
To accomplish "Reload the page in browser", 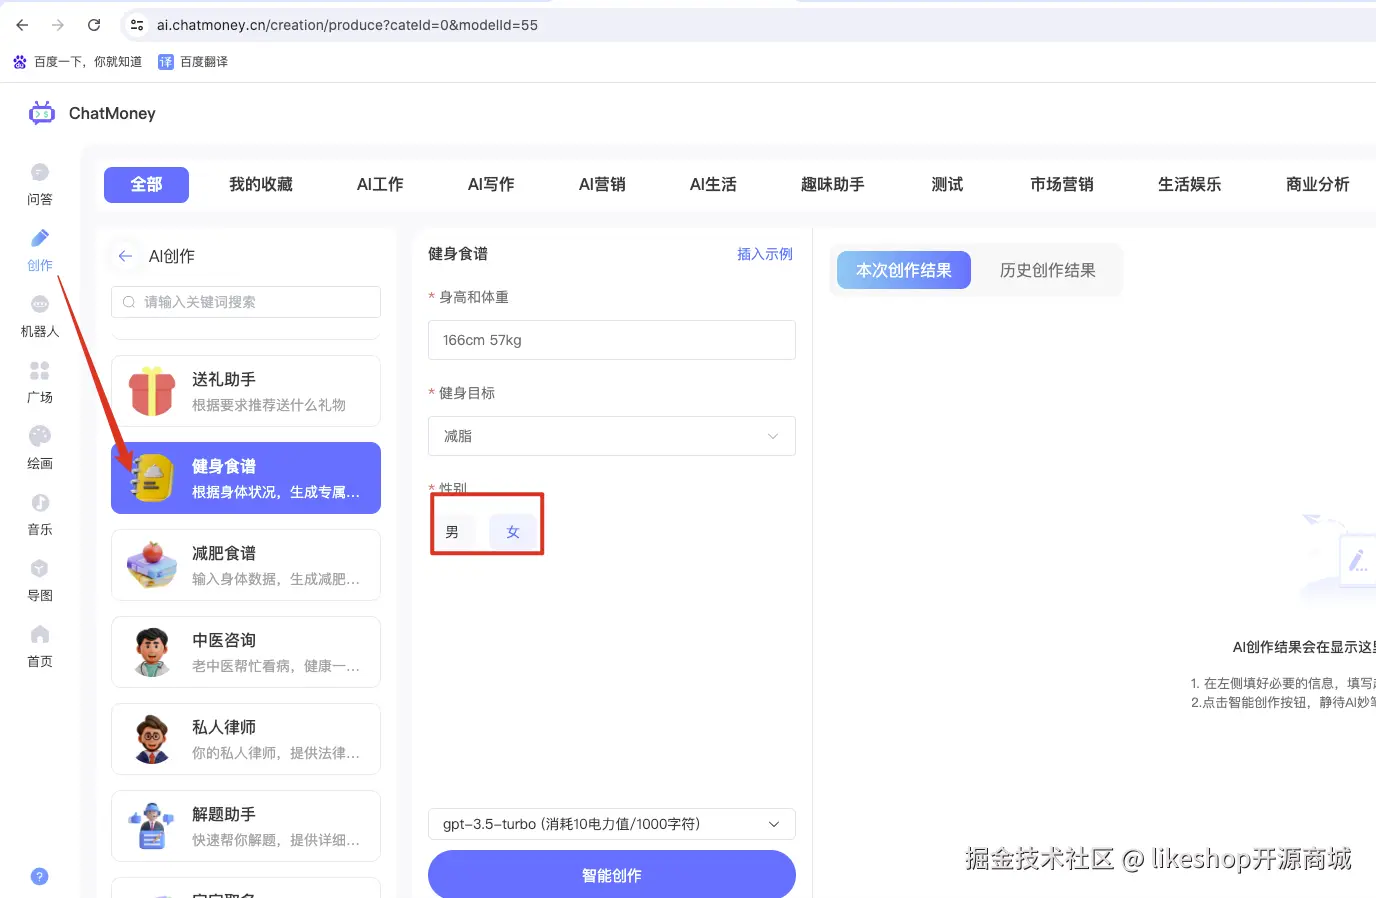I will coord(94,25).
